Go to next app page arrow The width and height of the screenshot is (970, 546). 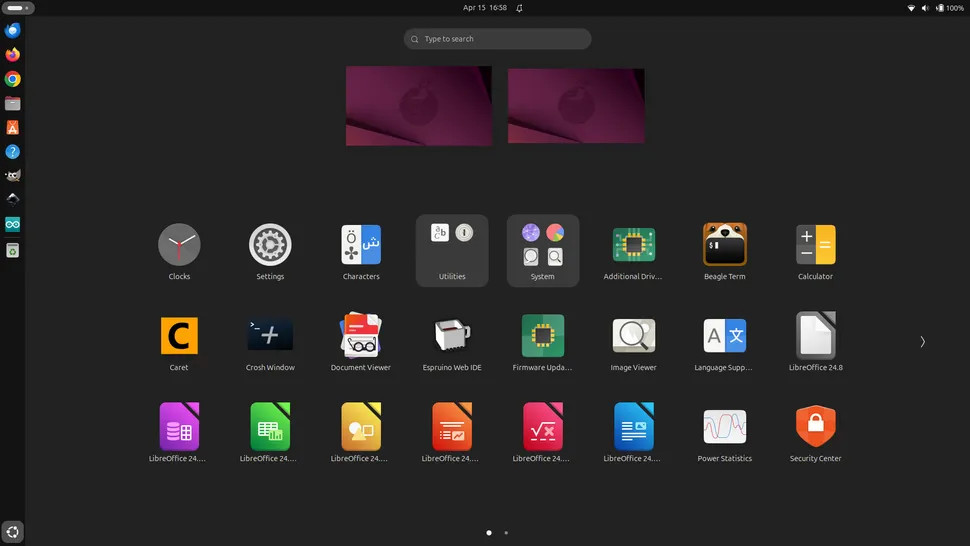tap(922, 342)
